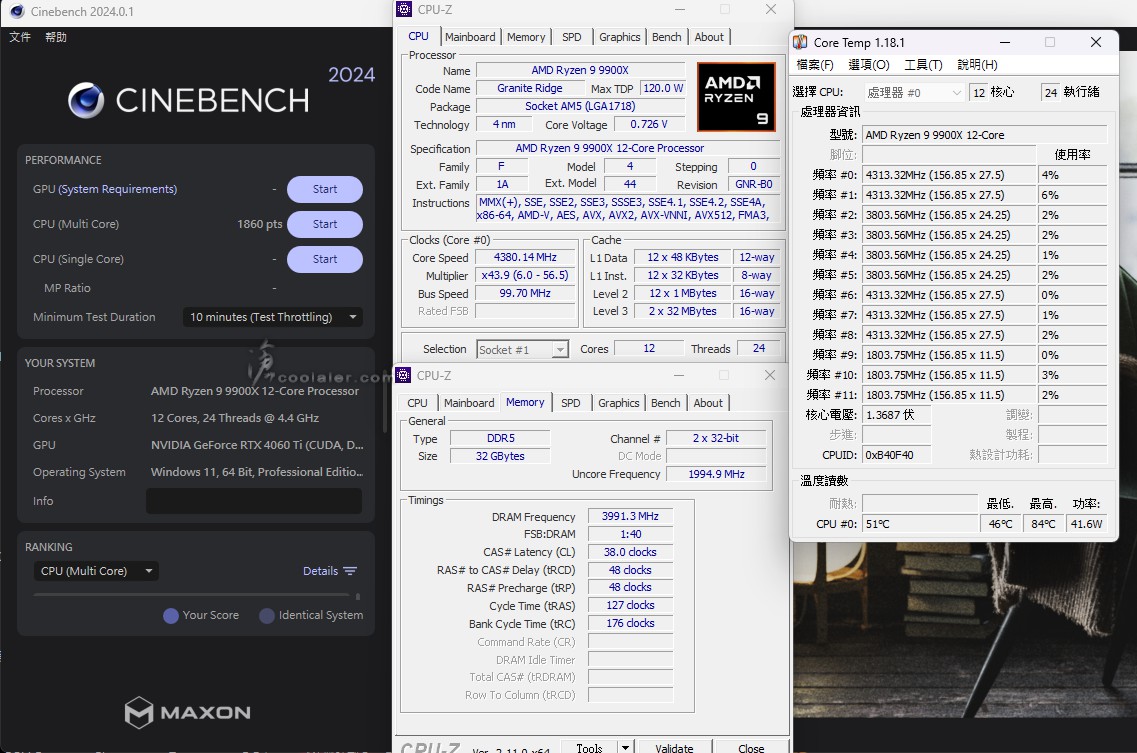Click the "1.3687 伏" core voltage in Core Temp
This screenshot has width=1137, height=753.
(x=896, y=415)
